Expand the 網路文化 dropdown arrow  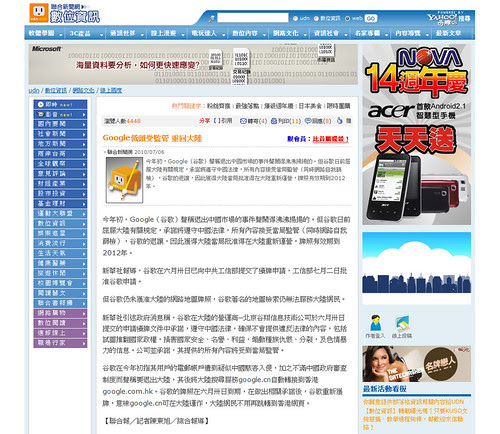(305, 34)
